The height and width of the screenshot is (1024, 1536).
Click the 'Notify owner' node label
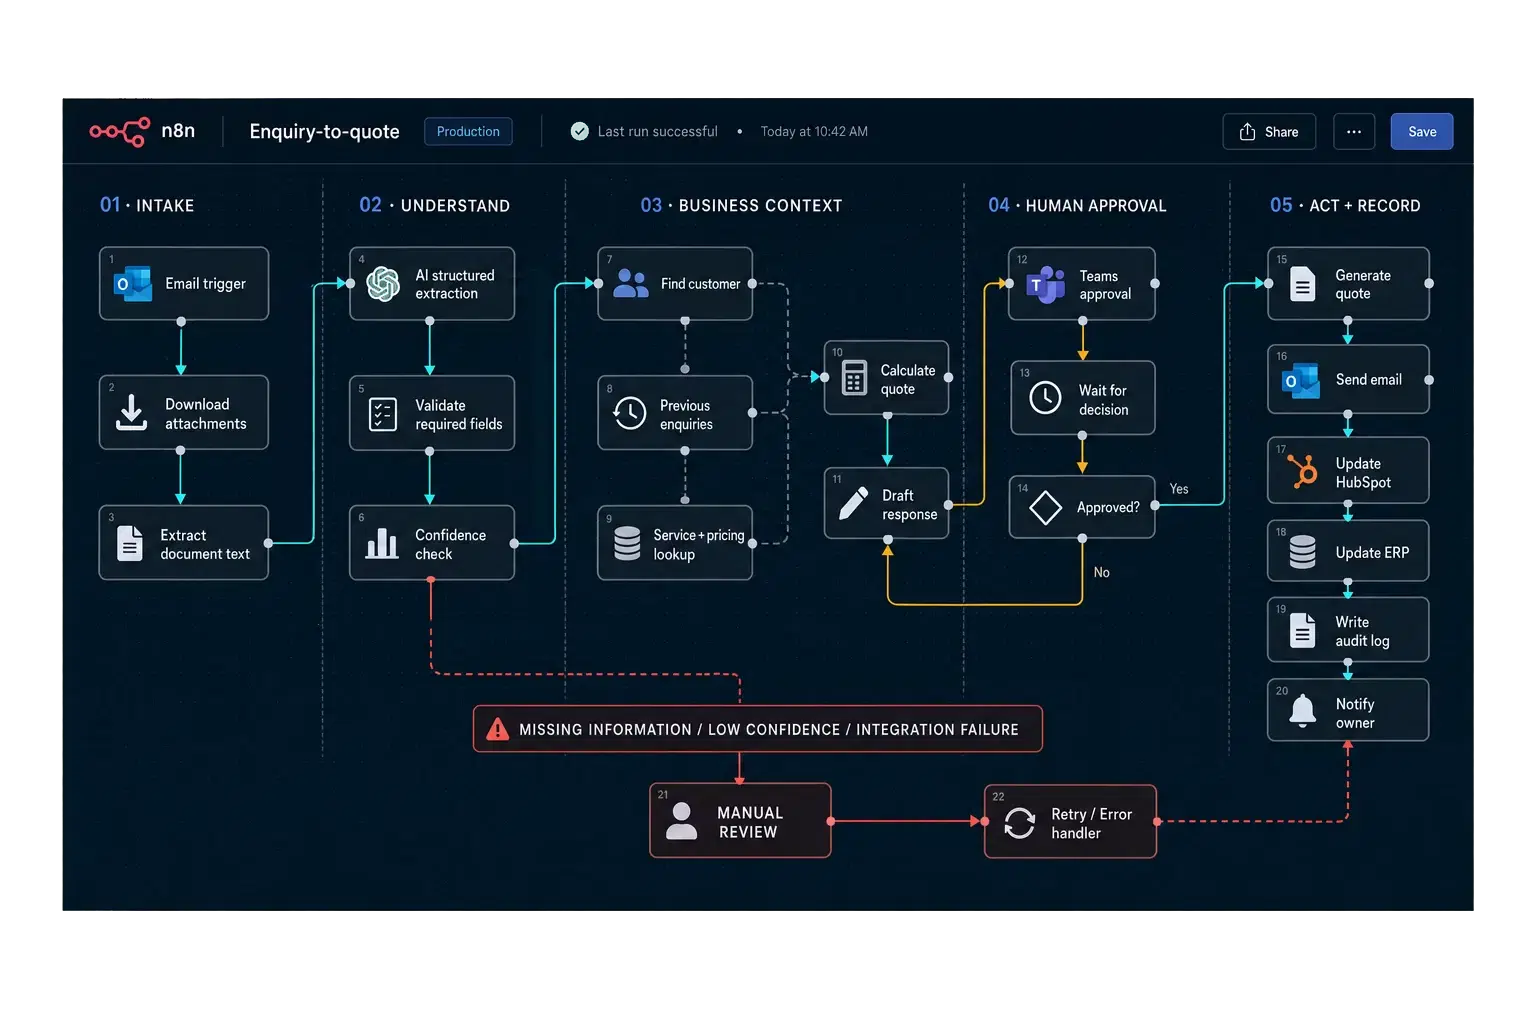coord(1355,713)
